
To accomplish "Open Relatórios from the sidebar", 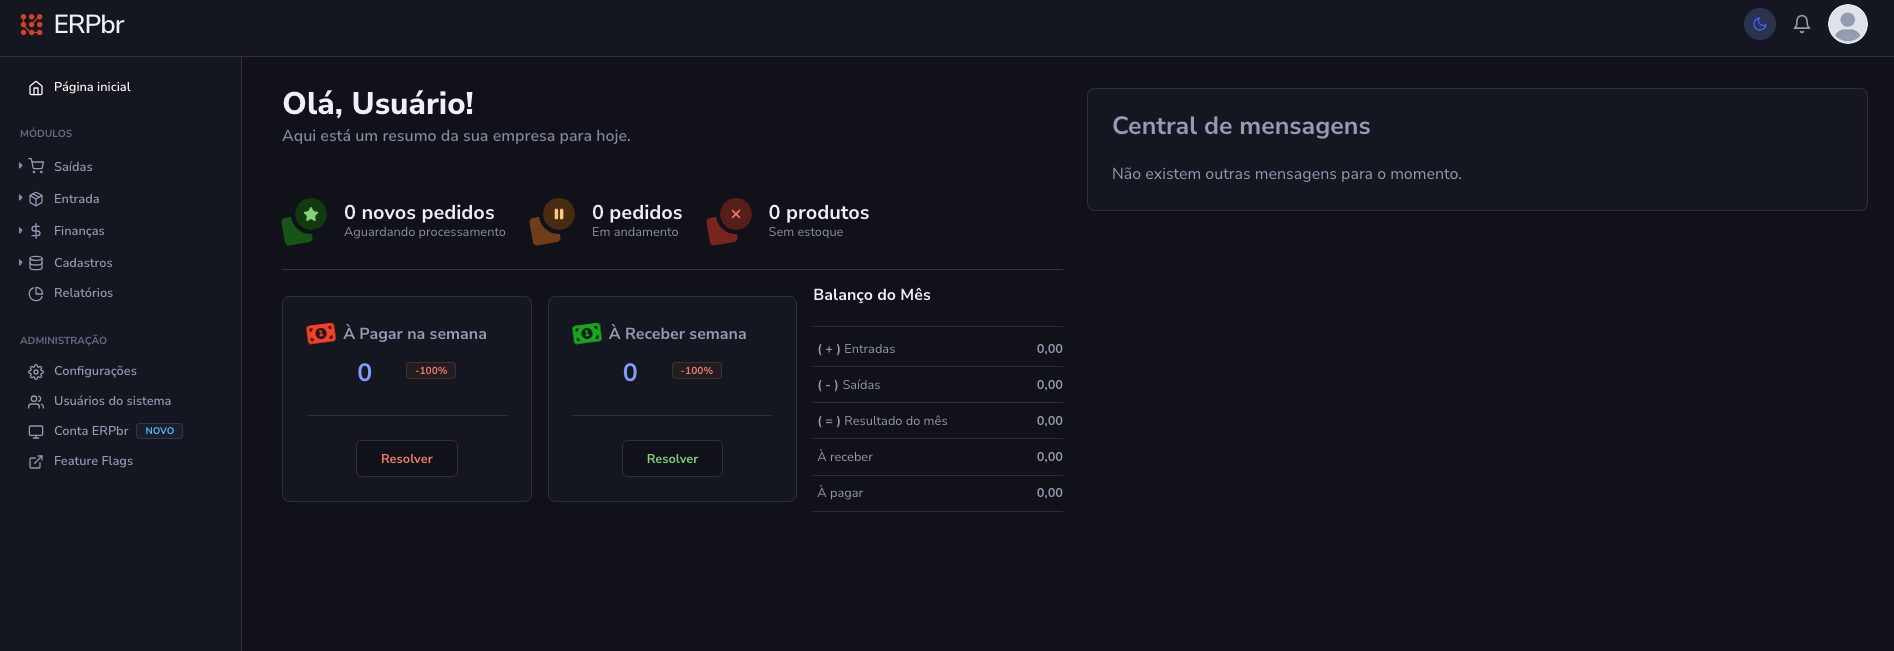I will [83, 293].
